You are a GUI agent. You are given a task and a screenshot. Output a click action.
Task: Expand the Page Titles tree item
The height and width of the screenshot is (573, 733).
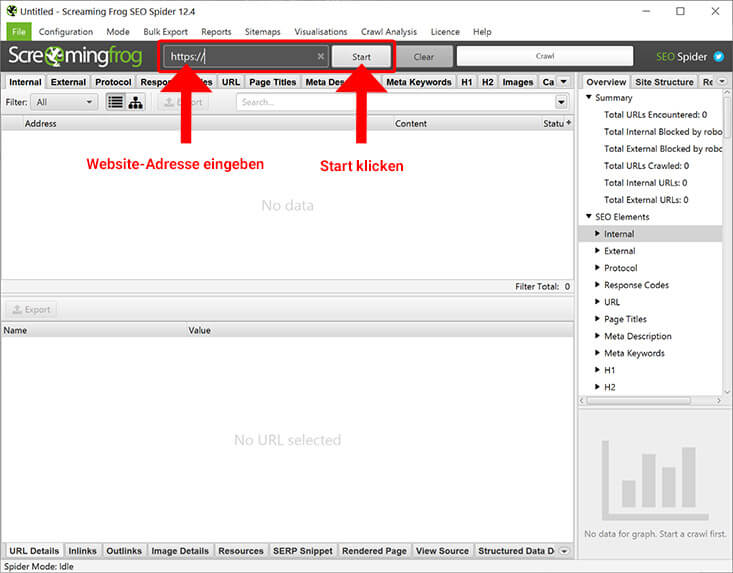(597, 319)
